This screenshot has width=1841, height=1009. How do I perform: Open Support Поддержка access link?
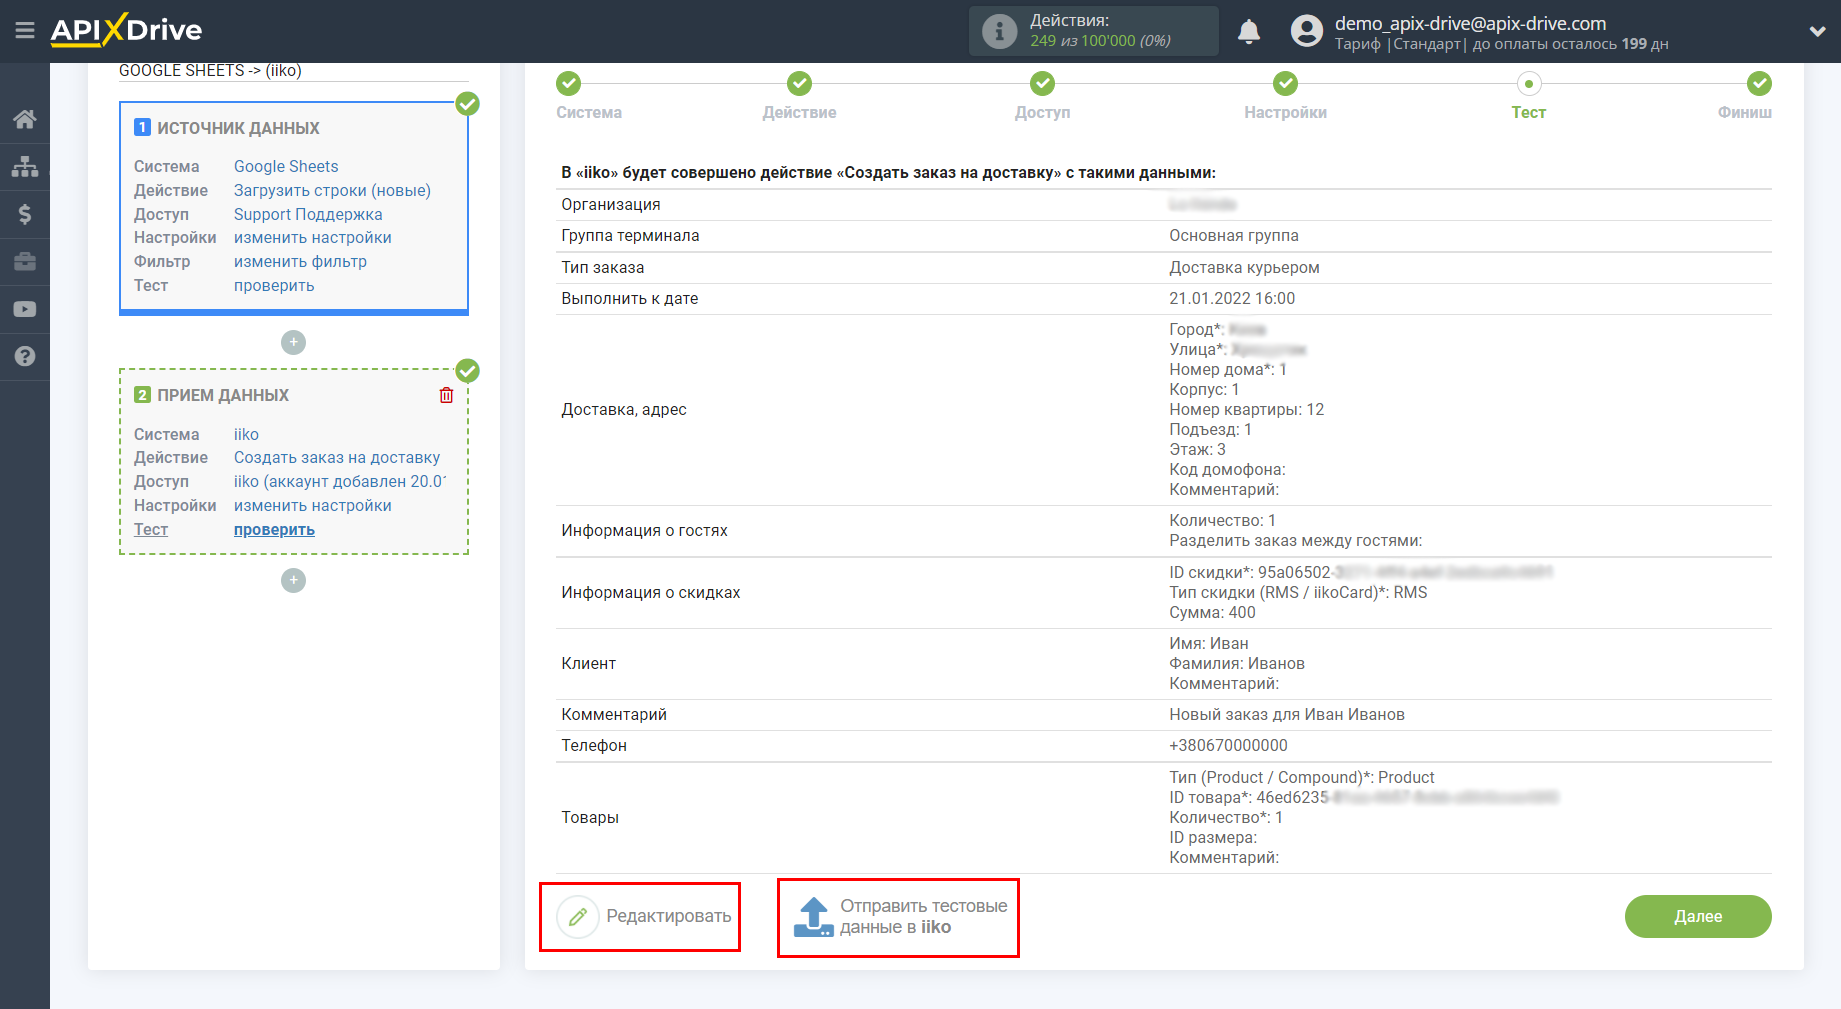308,215
